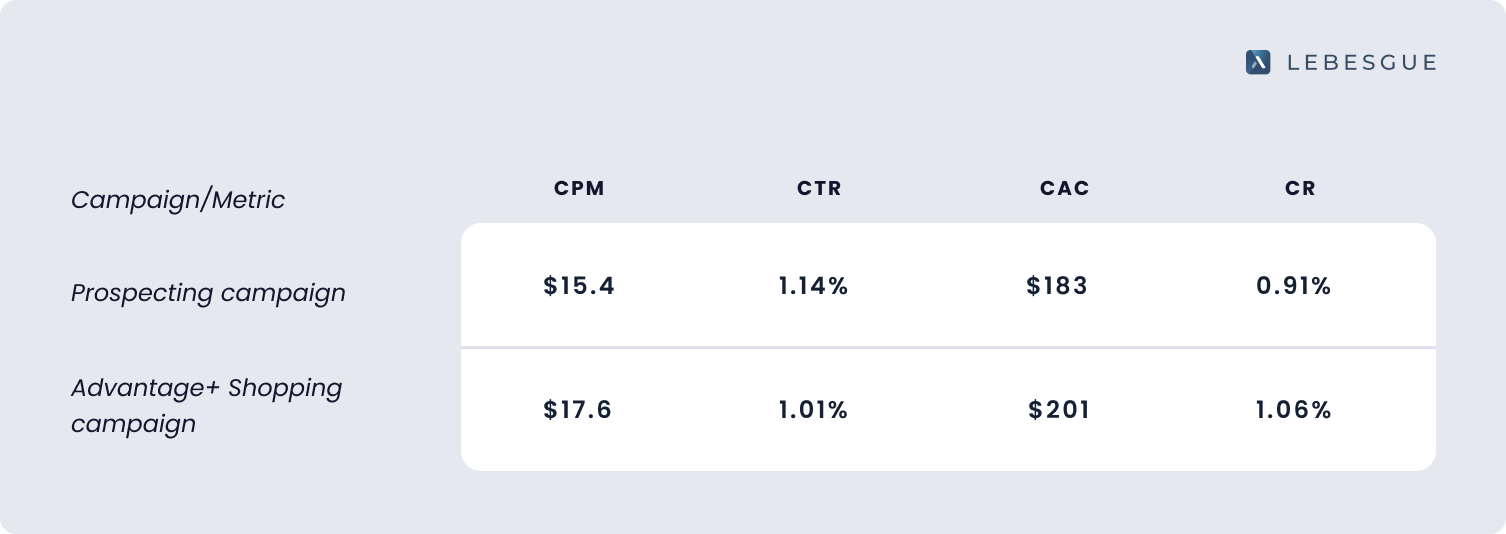Click the 1.01% CTR value
Viewport: 1506px width, 534px height.
tap(813, 410)
